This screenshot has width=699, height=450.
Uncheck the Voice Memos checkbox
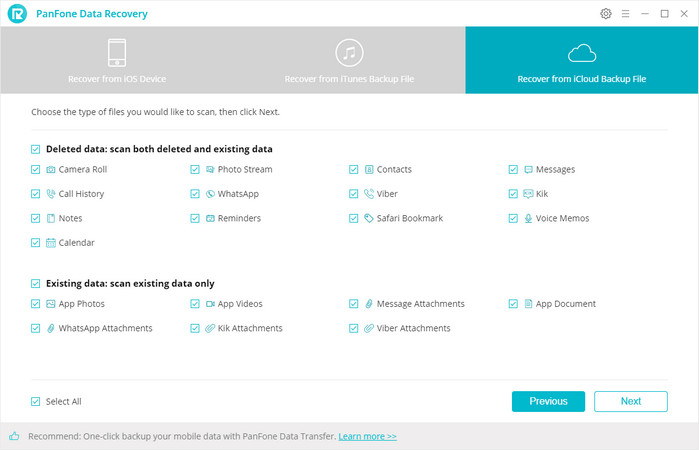pos(513,218)
